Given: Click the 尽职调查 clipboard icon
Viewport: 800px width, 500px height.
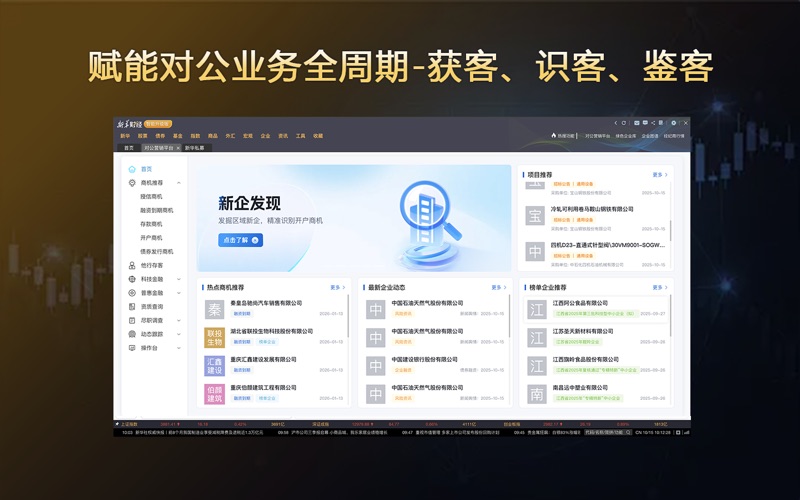Looking at the screenshot, I should point(132,320).
